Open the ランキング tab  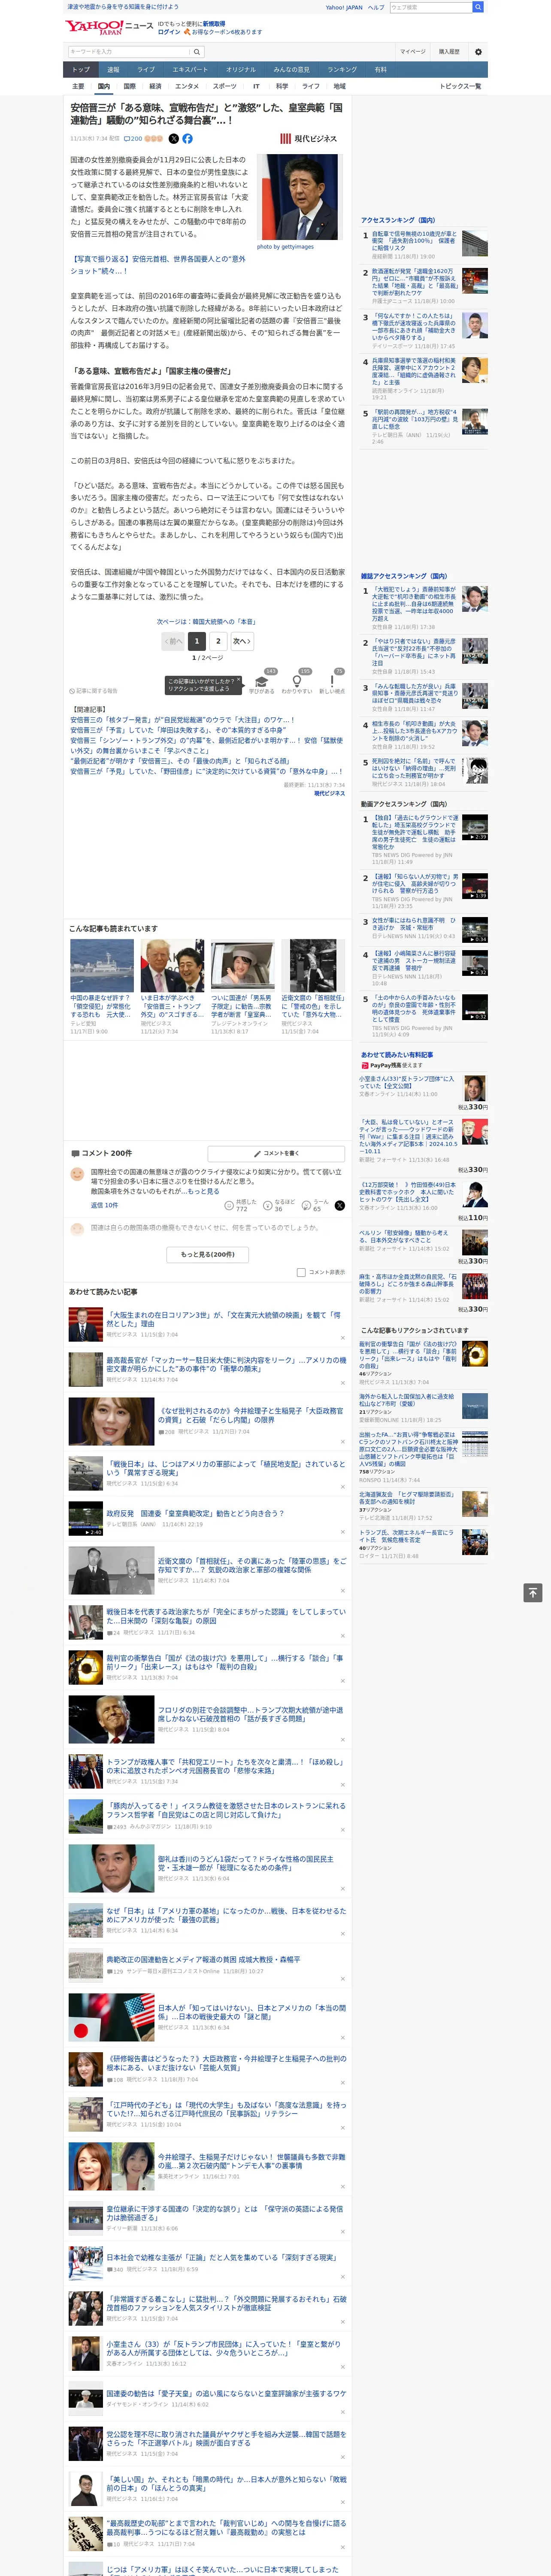pyautogui.click(x=342, y=69)
